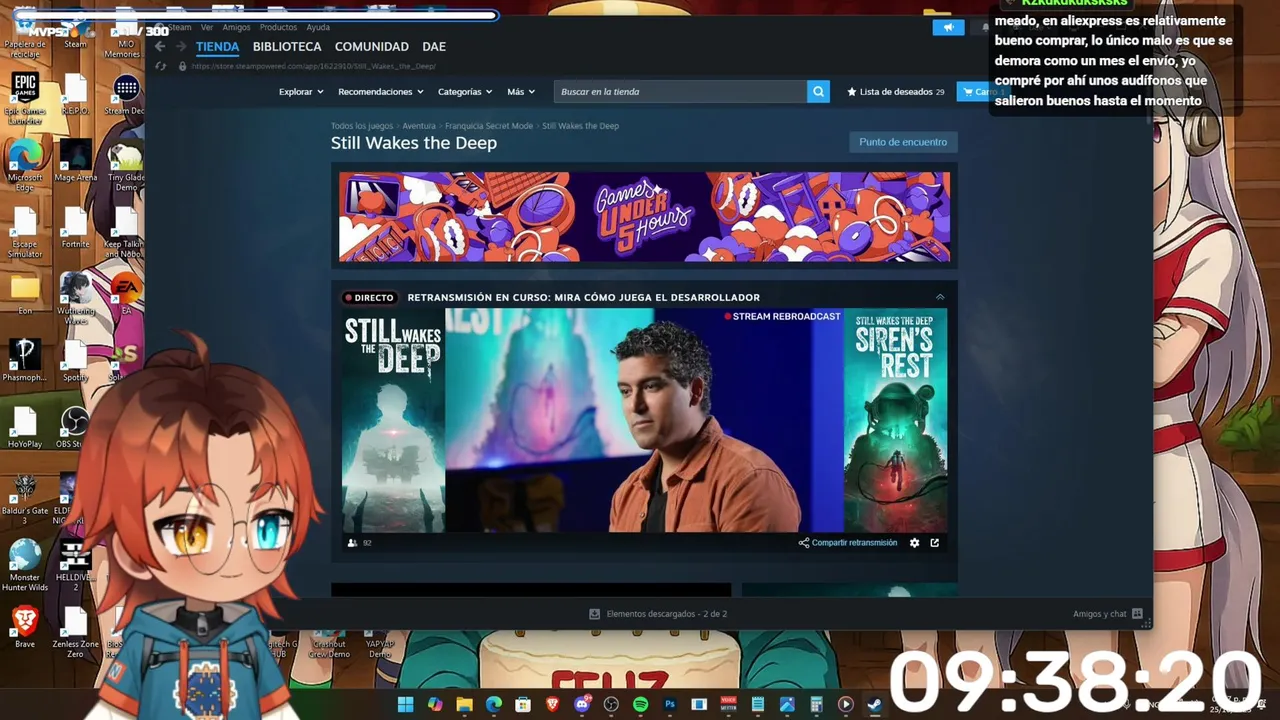Open the Más dropdown menu

pyautogui.click(x=521, y=91)
